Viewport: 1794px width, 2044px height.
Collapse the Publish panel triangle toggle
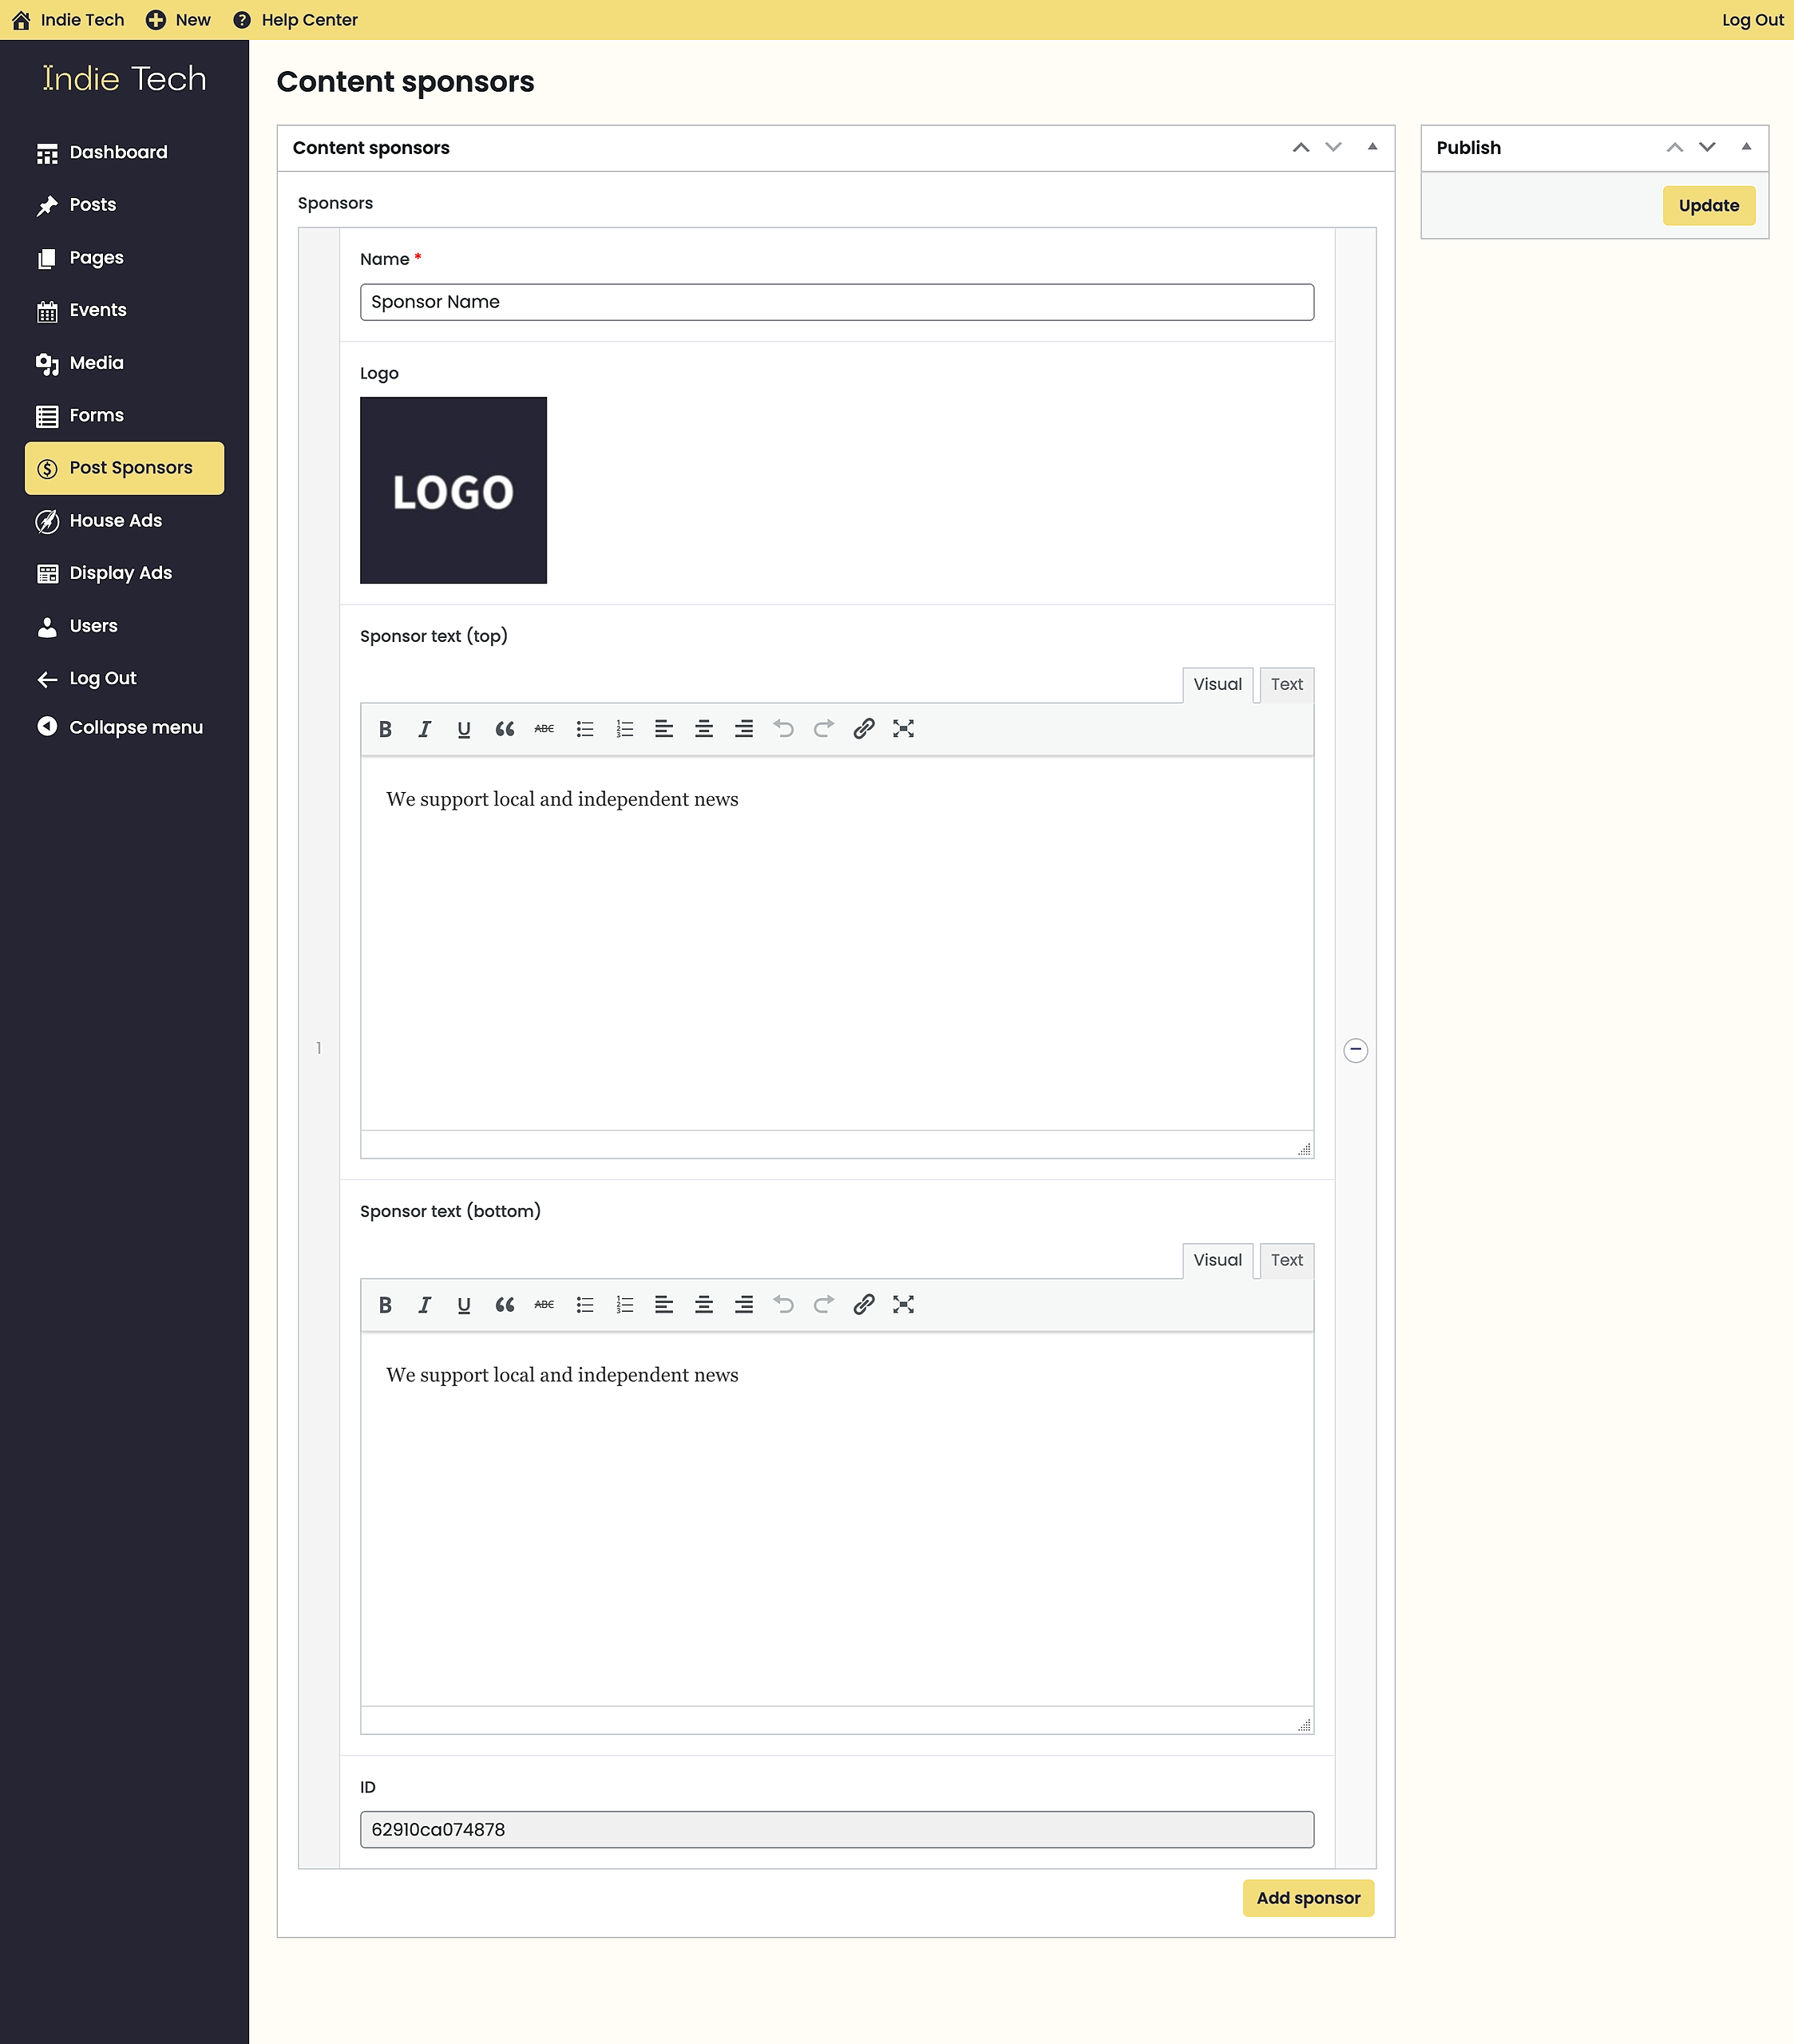click(x=1746, y=147)
